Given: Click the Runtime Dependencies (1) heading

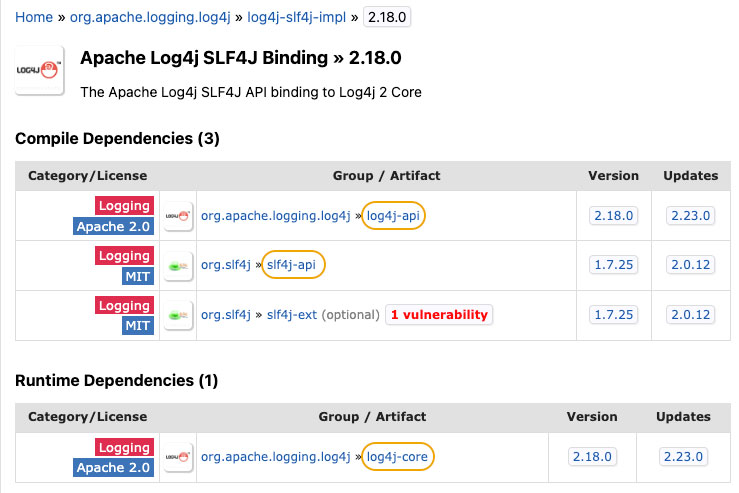Looking at the screenshot, I should [116, 381].
